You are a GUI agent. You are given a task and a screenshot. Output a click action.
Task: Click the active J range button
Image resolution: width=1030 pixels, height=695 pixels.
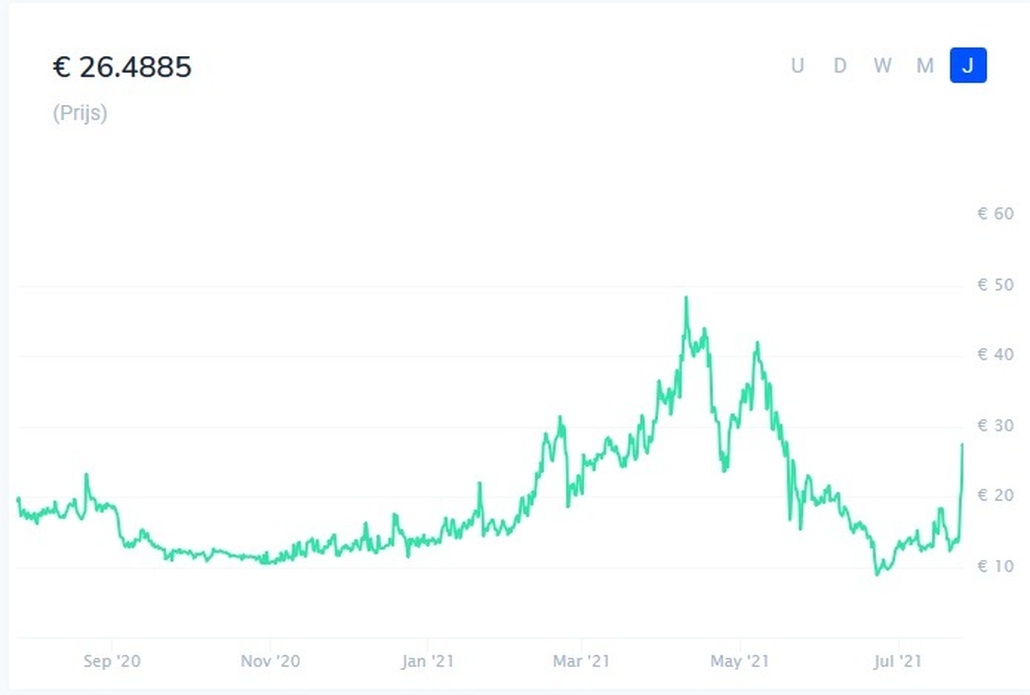pos(968,66)
